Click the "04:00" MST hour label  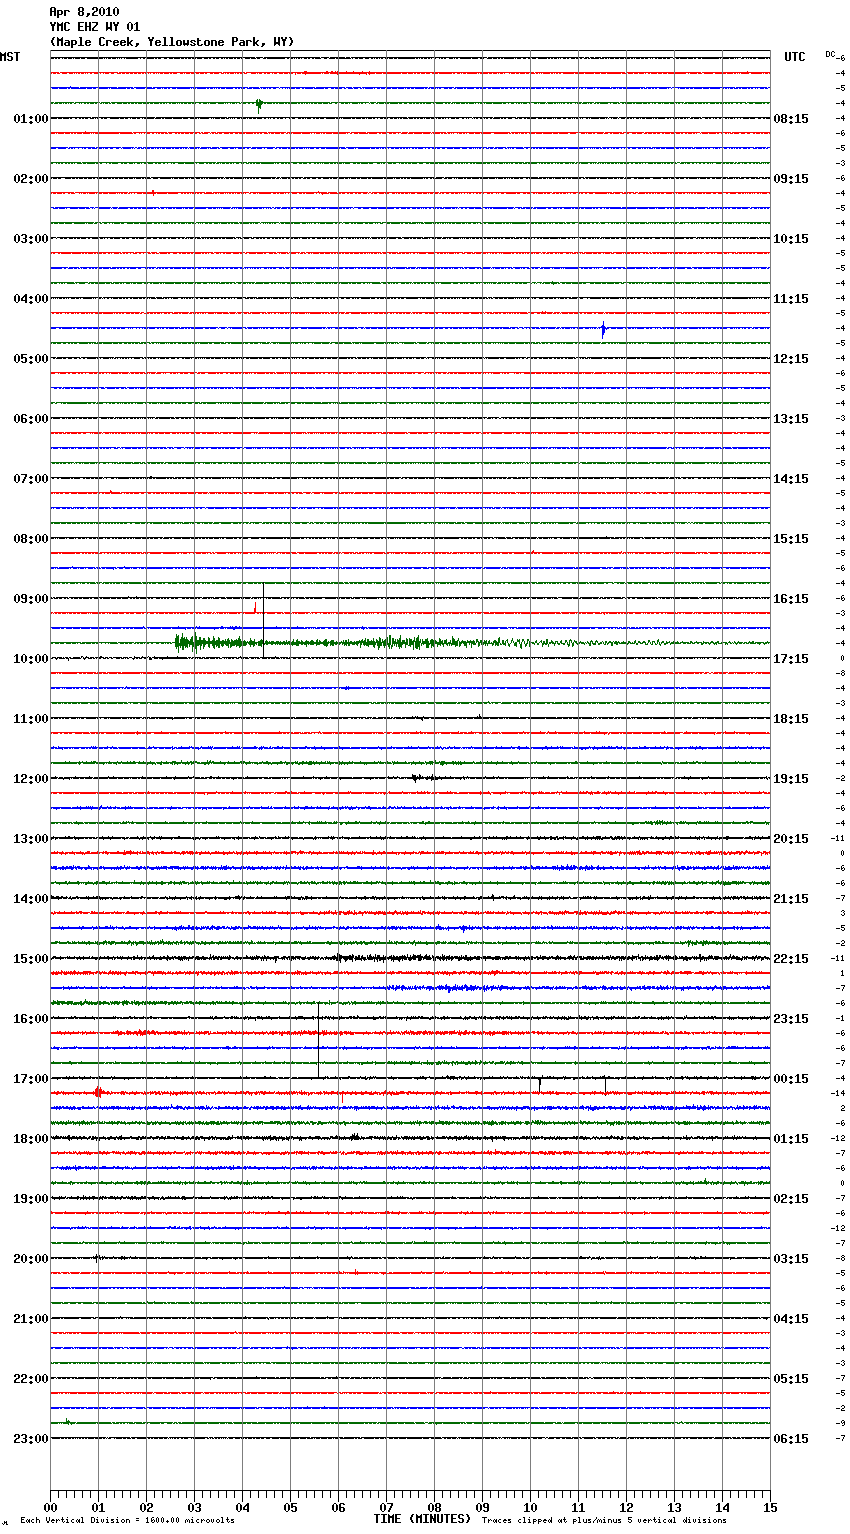[x=31, y=299]
